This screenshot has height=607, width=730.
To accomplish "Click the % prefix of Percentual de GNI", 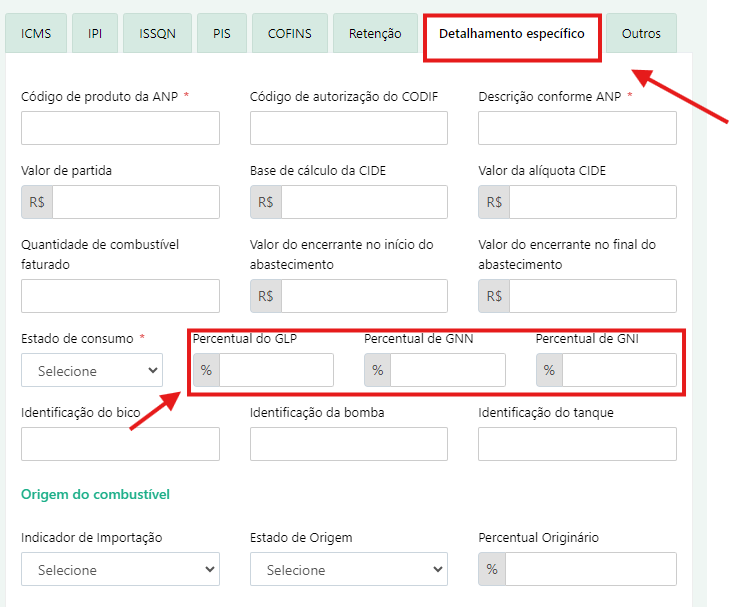I will click(549, 370).
